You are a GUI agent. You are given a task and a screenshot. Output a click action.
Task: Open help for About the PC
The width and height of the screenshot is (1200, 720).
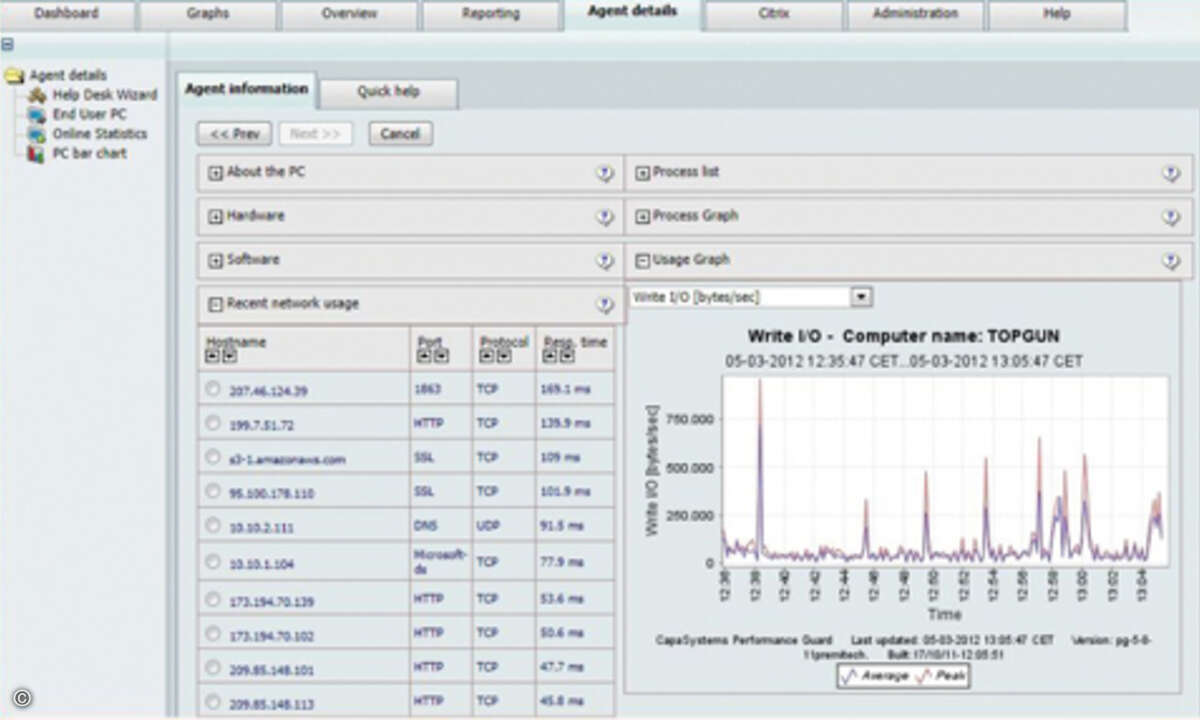605,173
